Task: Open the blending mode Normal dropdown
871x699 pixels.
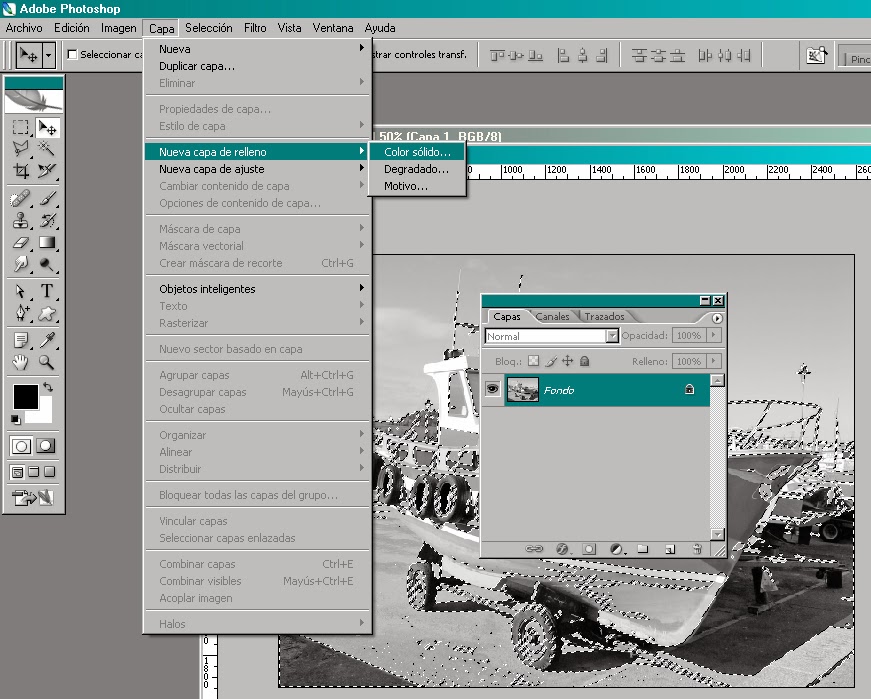Action: point(612,336)
